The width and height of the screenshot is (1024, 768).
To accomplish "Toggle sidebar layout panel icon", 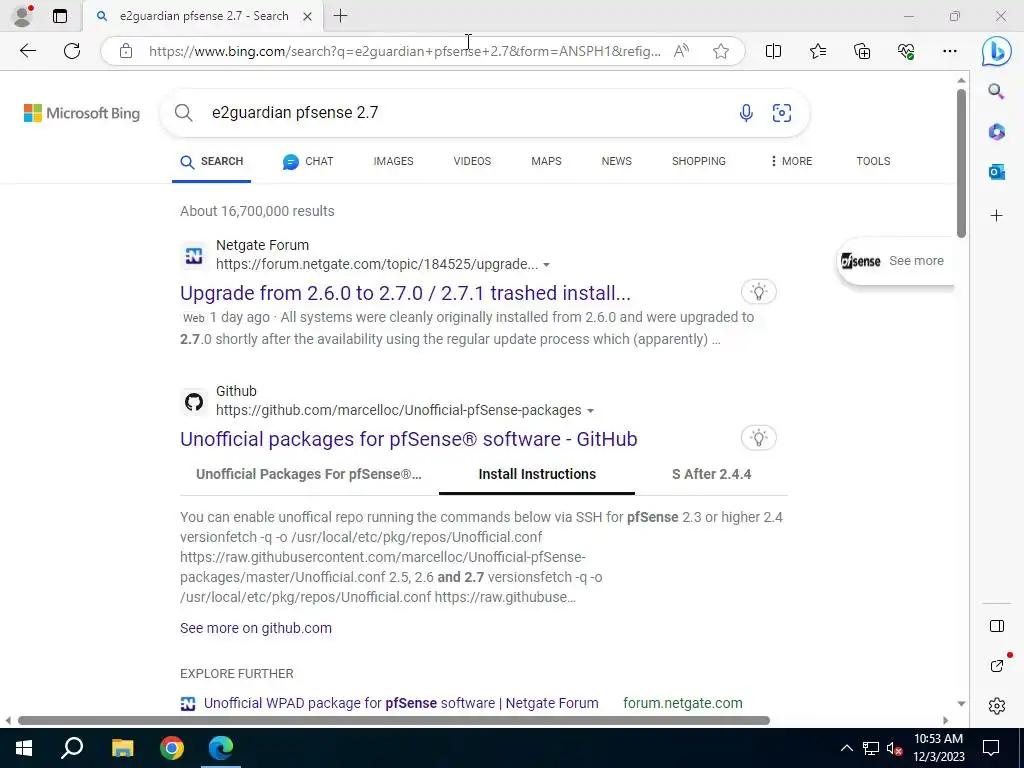I will click(x=997, y=626).
